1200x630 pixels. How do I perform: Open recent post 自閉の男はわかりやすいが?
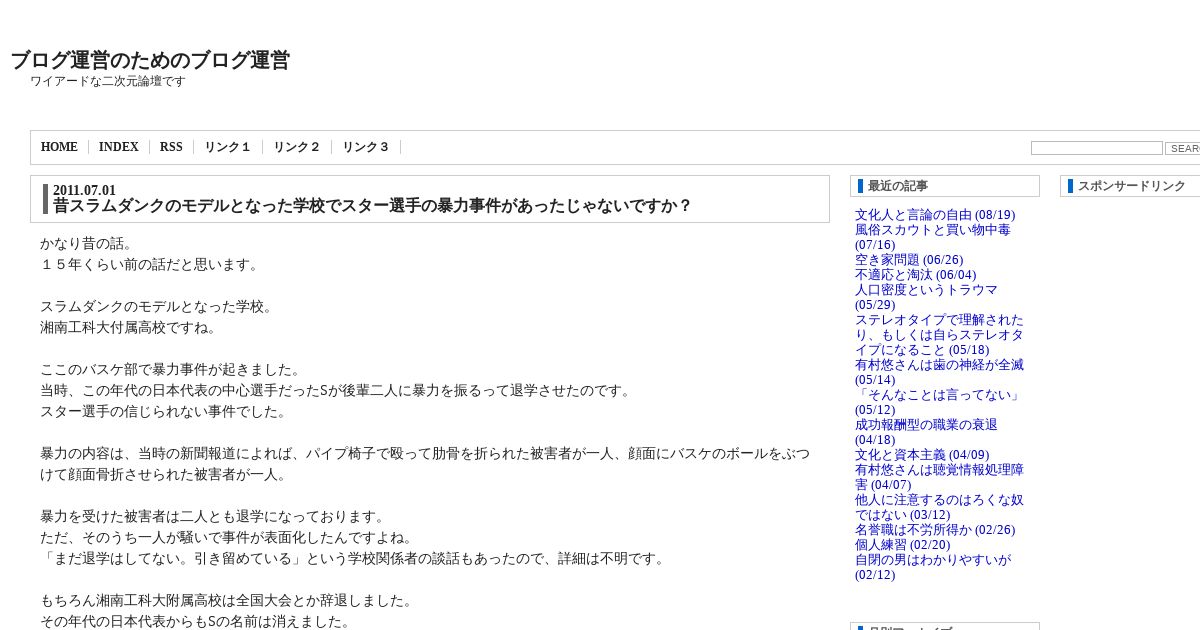(x=933, y=567)
